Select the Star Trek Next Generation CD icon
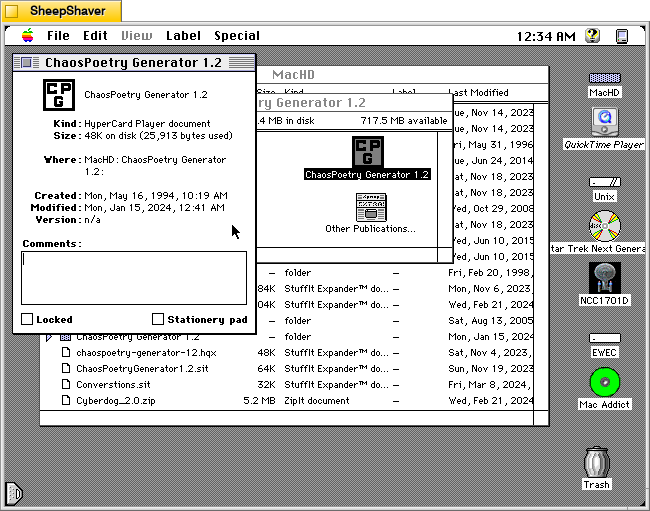This screenshot has width=650, height=511. 605,226
